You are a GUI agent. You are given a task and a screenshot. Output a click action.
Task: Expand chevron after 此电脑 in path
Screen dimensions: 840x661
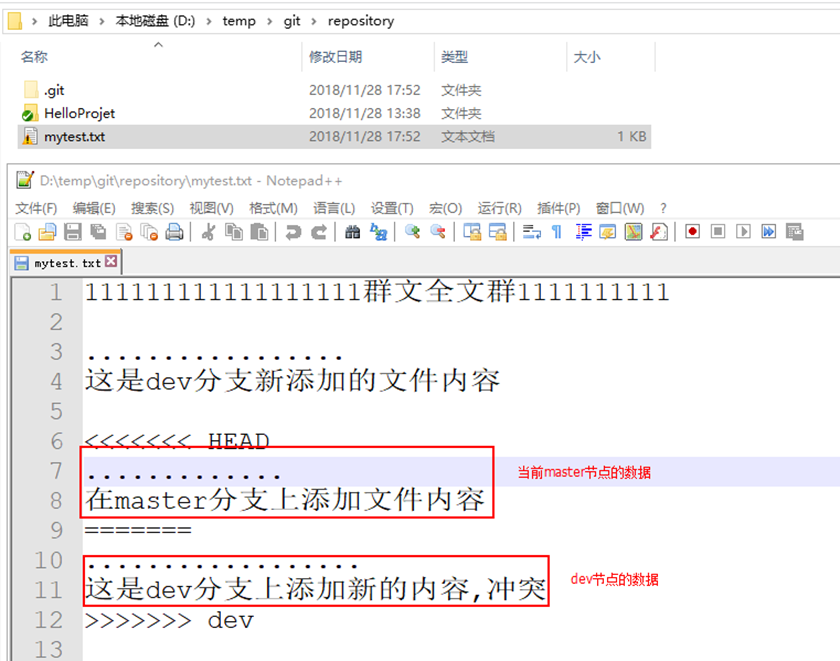101,21
